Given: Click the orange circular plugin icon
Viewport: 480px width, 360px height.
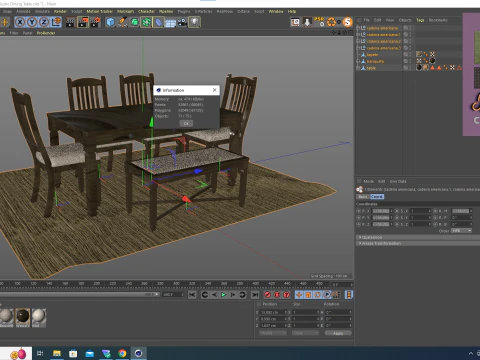Looking at the screenshot, I should click(331, 22).
